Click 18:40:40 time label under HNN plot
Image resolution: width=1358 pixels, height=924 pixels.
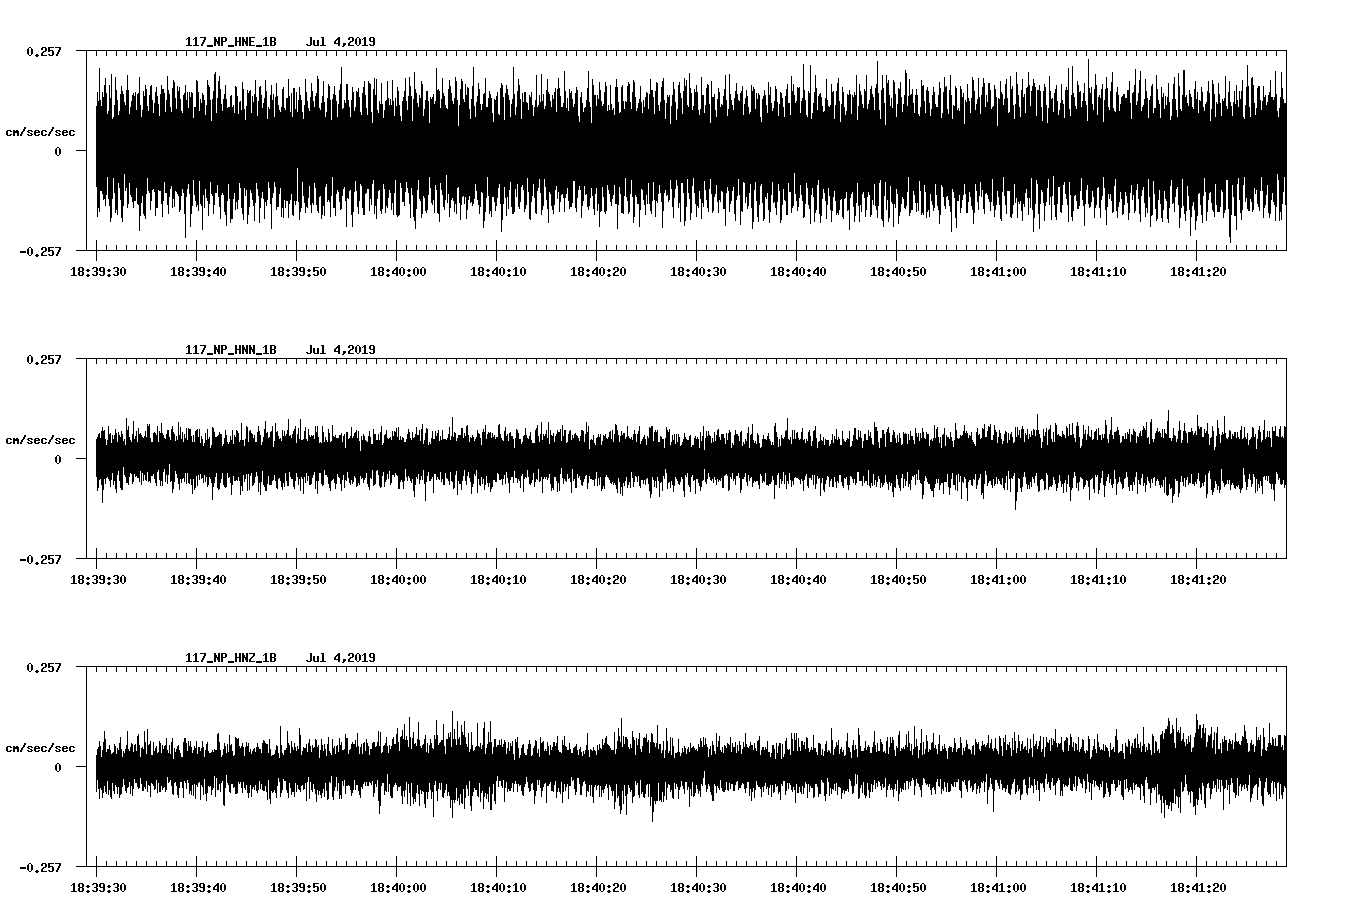pos(798,579)
